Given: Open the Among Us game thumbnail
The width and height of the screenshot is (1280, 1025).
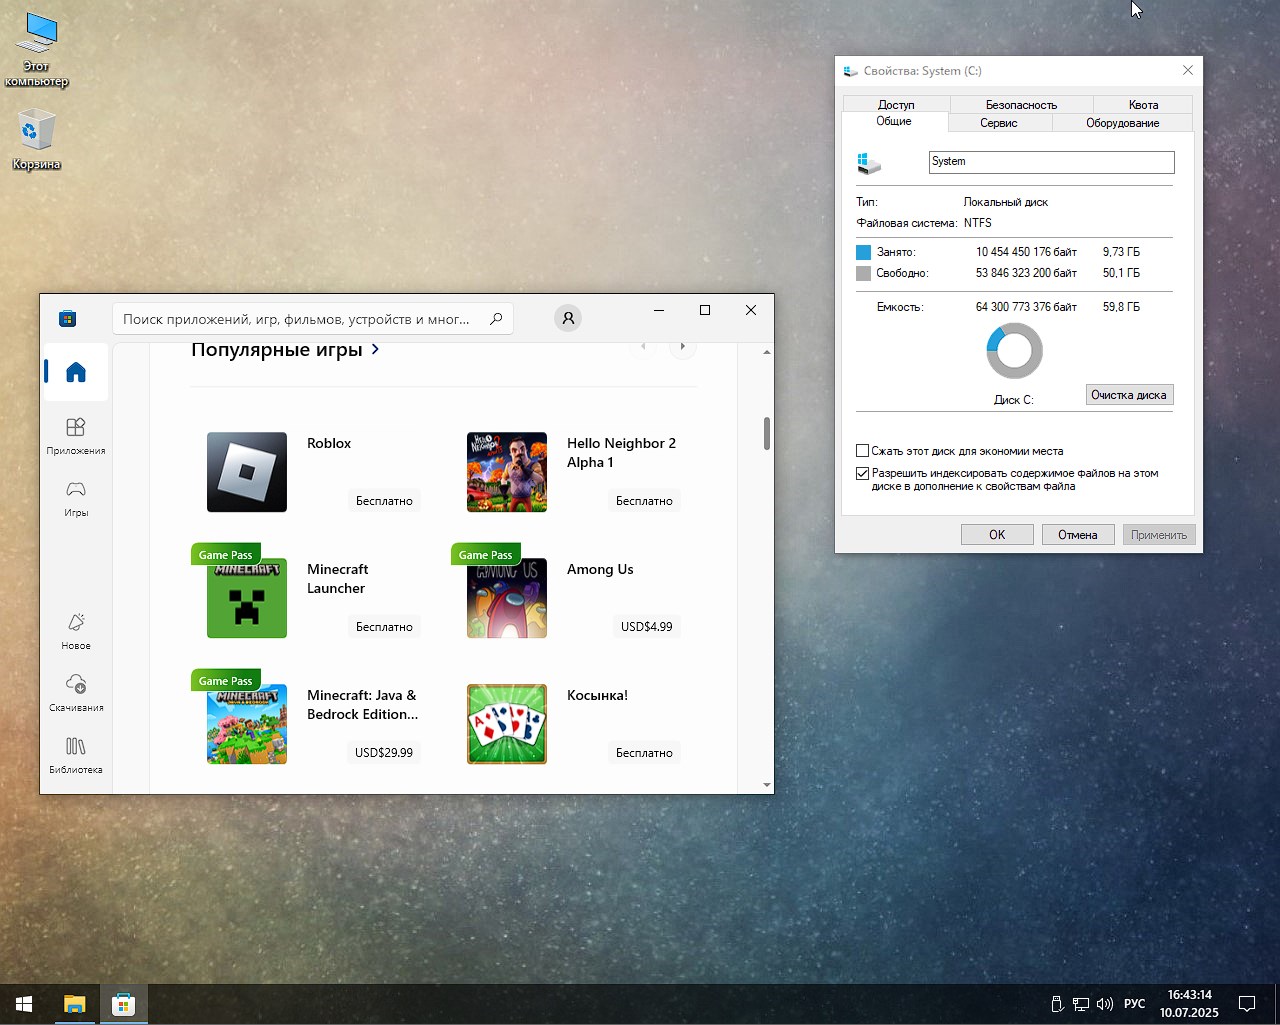Looking at the screenshot, I should click(507, 598).
